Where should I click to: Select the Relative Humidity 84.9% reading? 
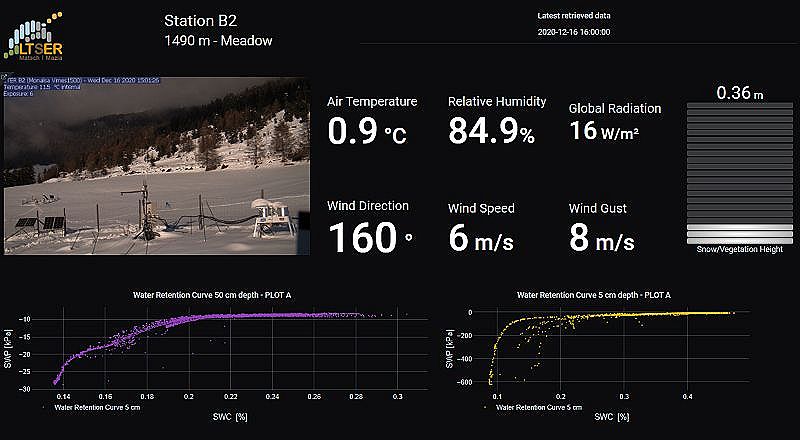click(491, 131)
